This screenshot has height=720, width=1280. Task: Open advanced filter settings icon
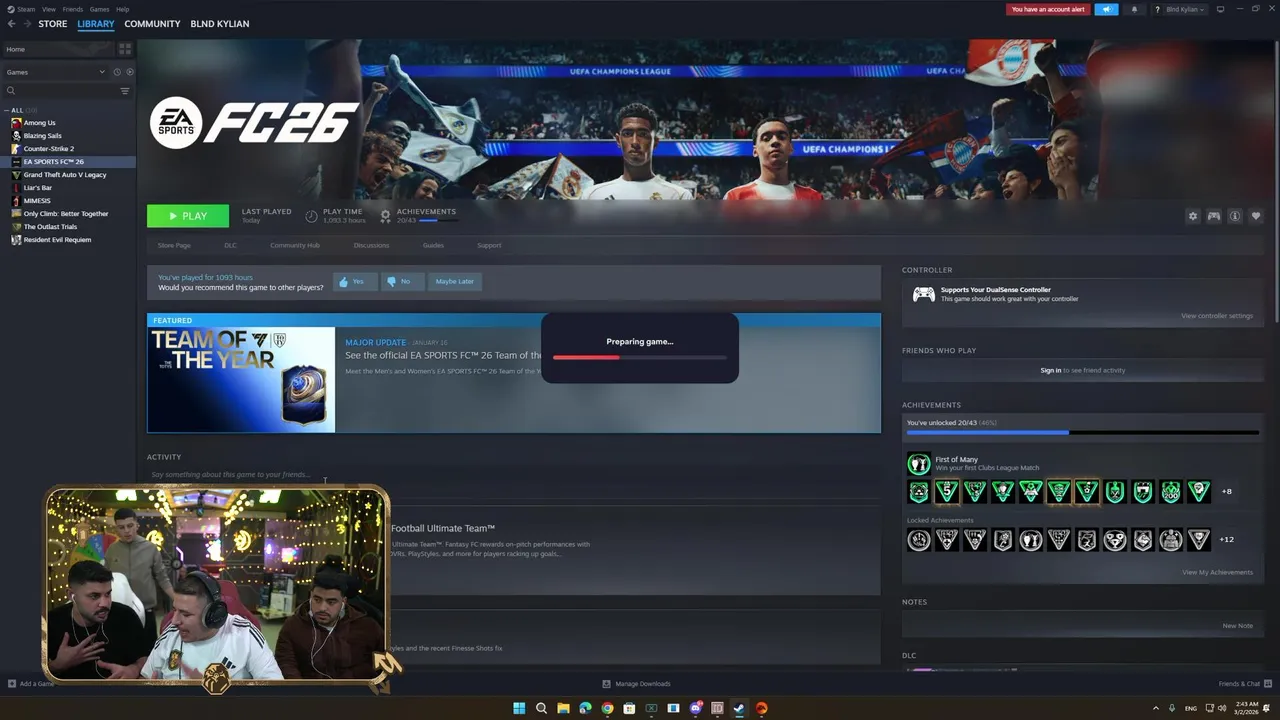pyautogui.click(x=125, y=91)
